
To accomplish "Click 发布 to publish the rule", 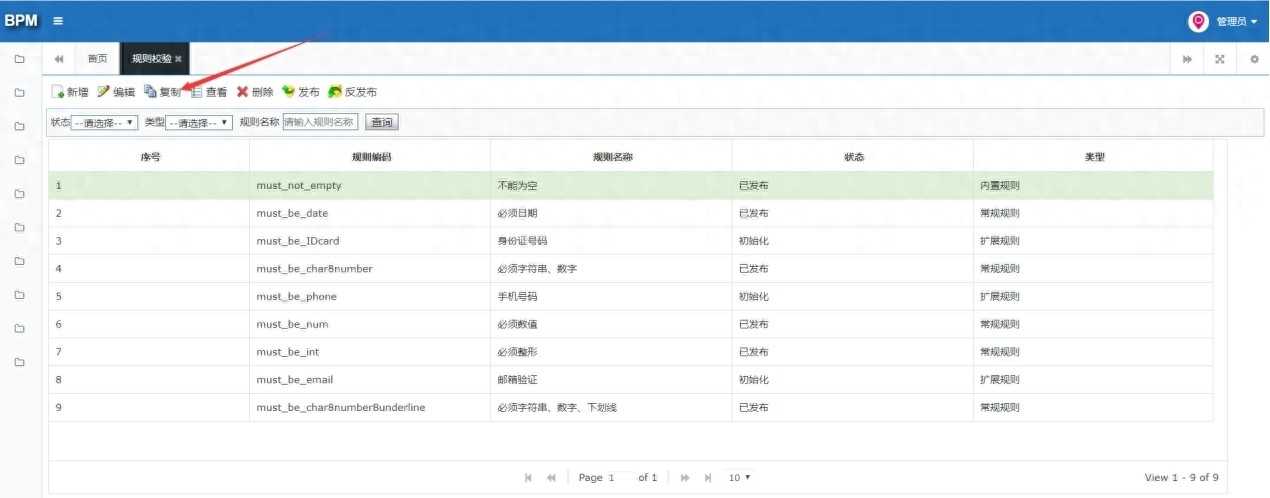I will point(301,92).
